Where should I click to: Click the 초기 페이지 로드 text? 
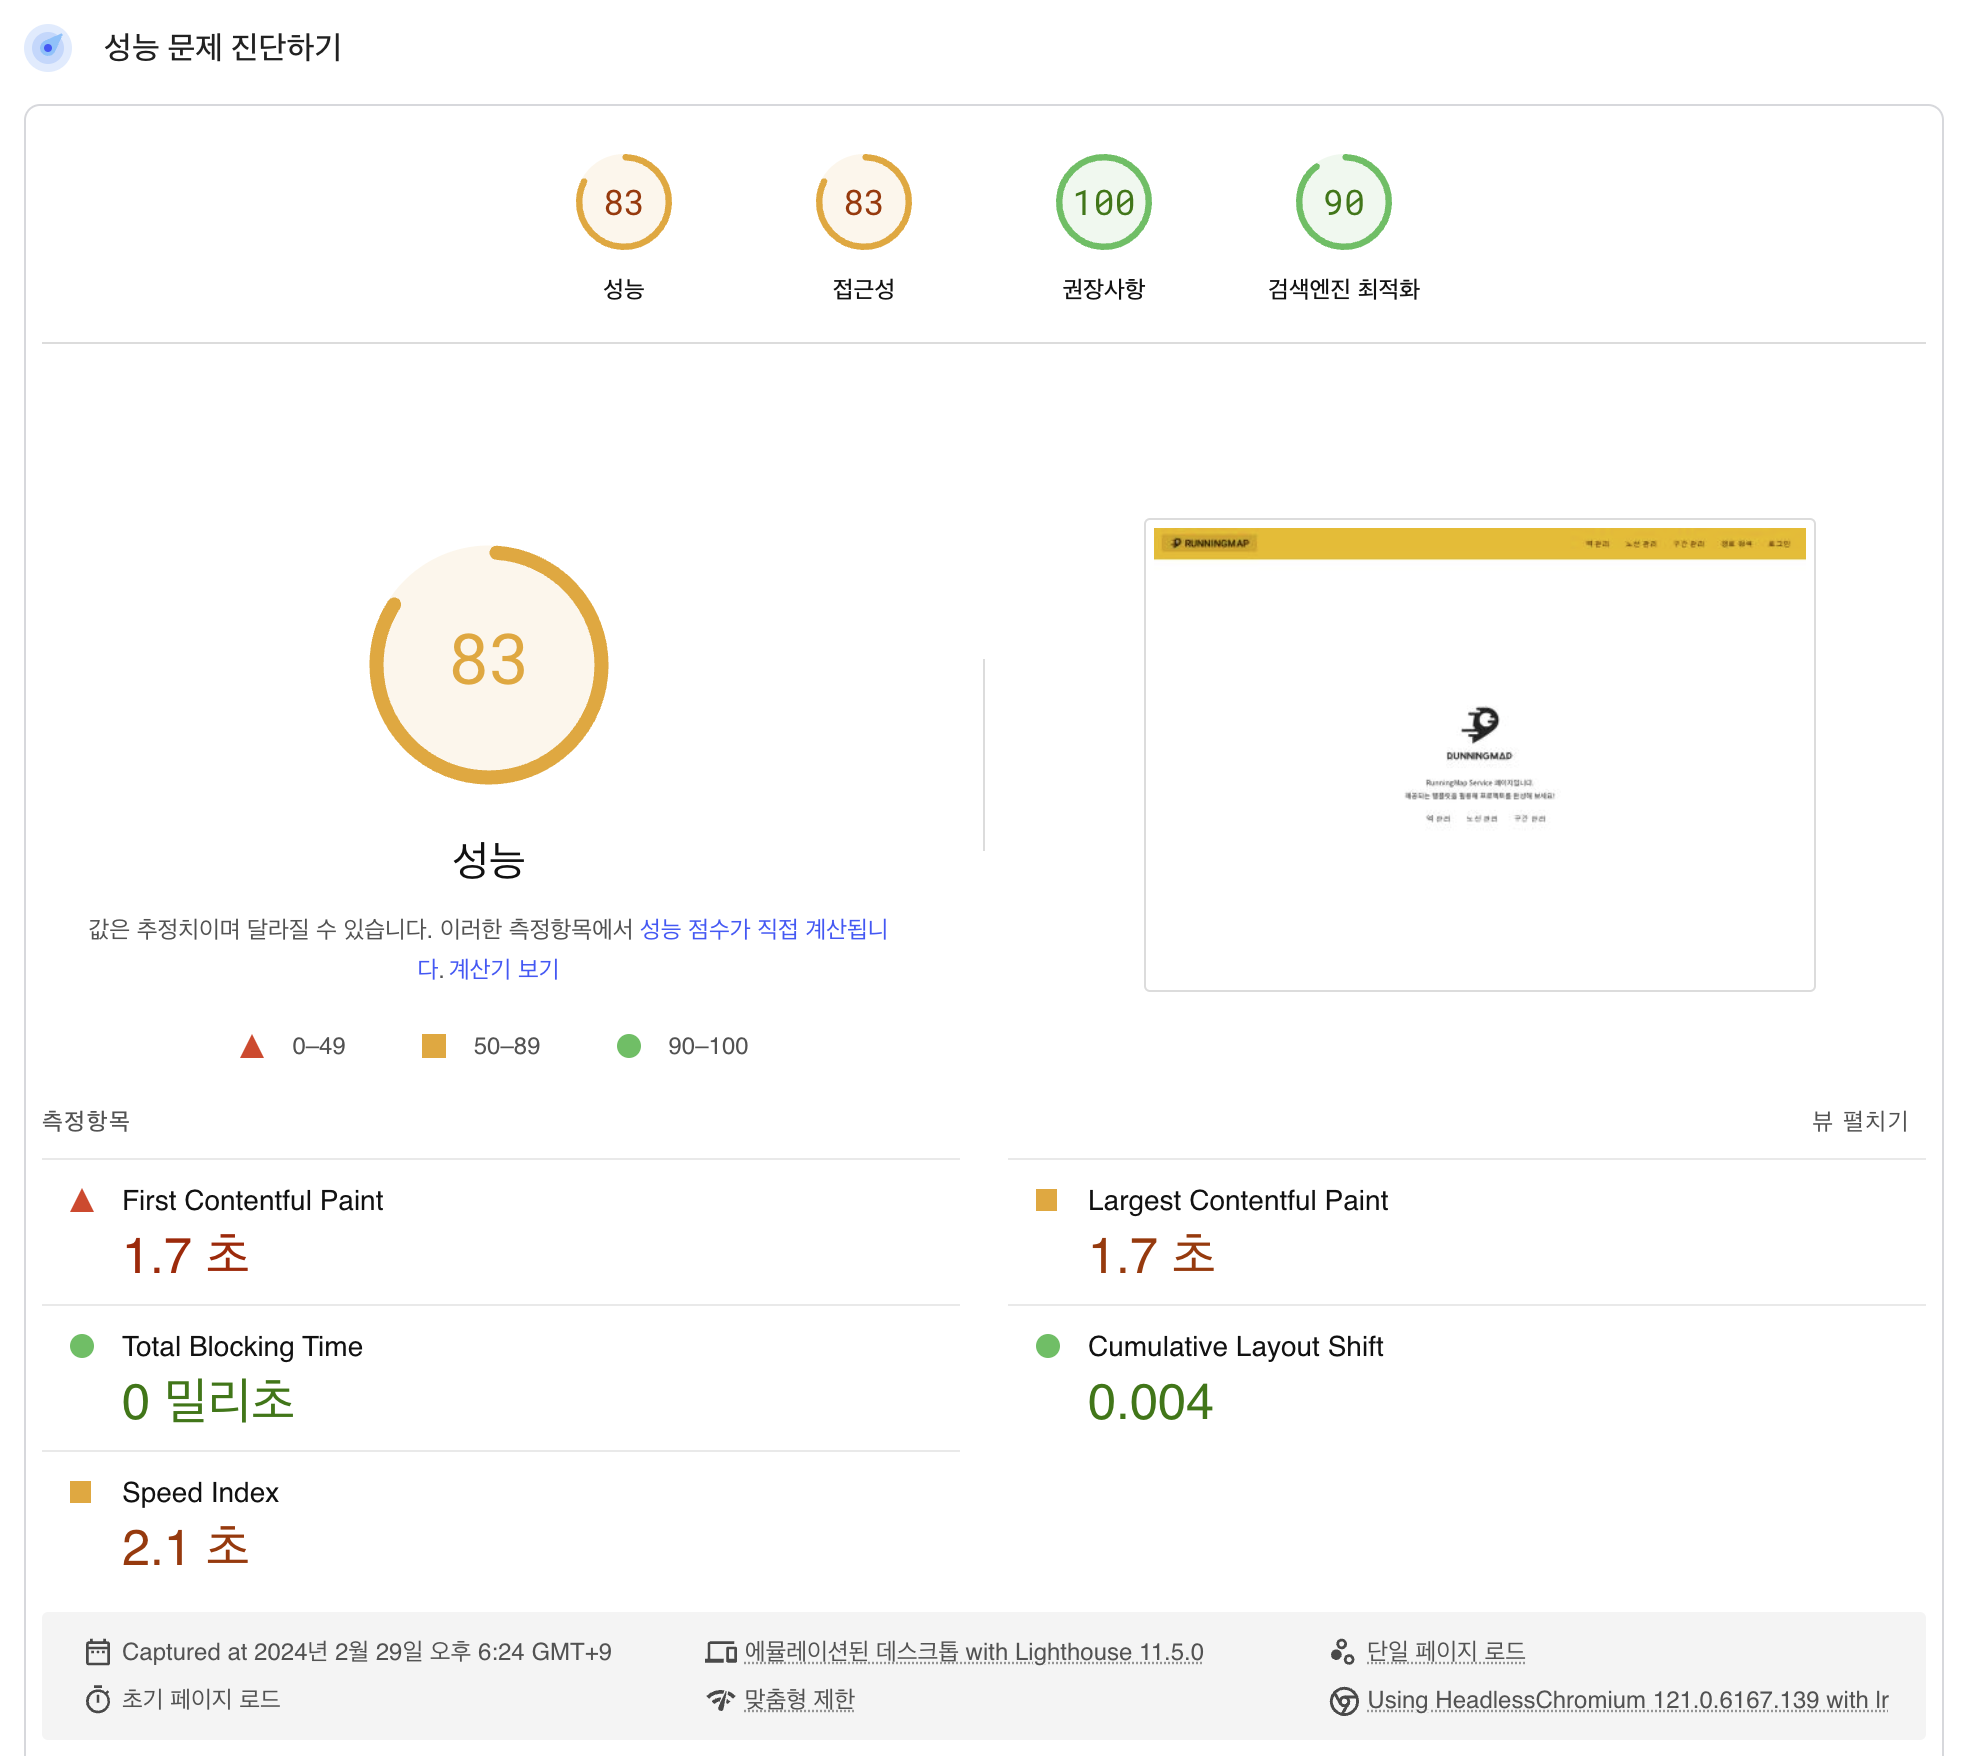(201, 1699)
